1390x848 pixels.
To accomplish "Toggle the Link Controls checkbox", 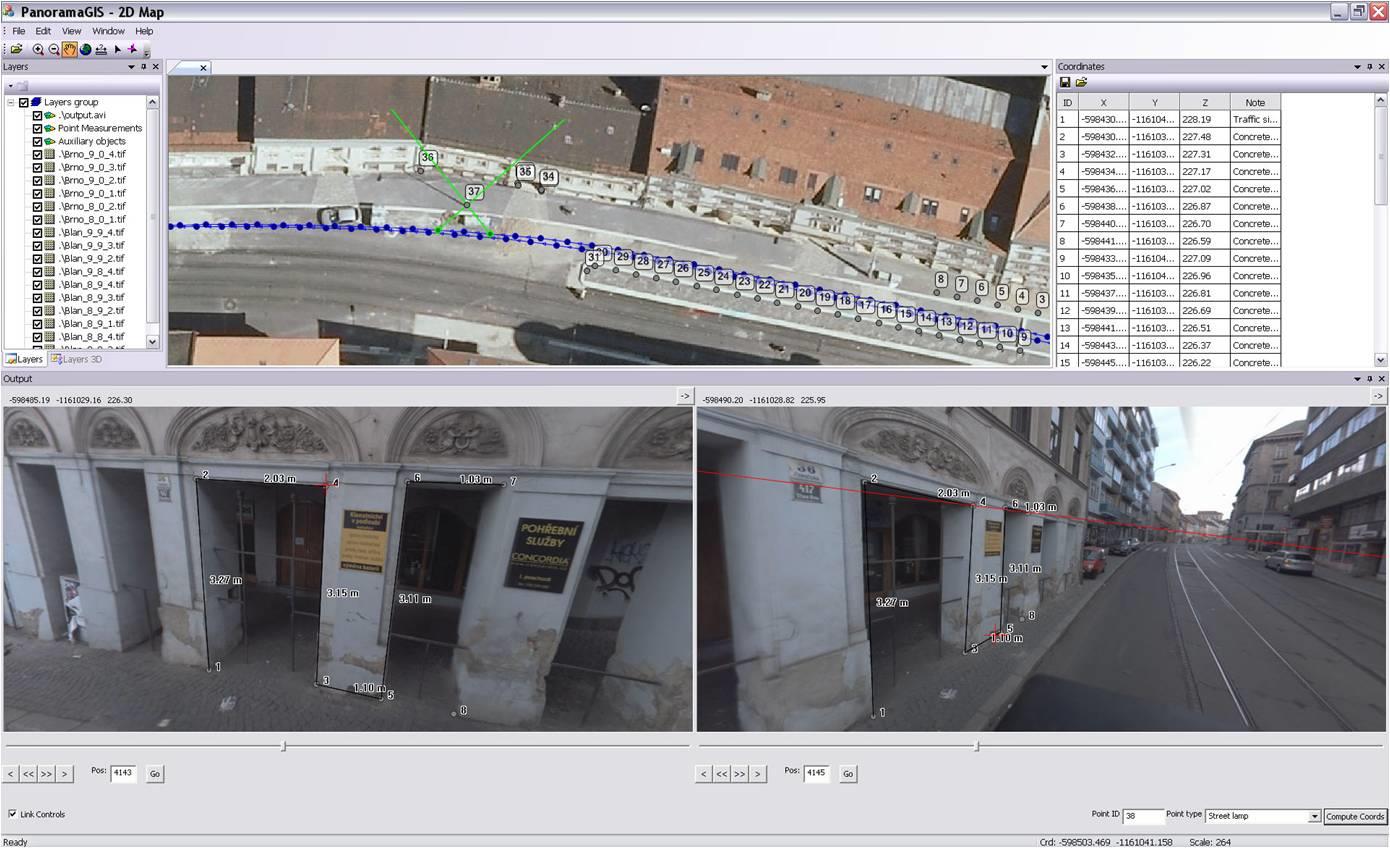I will coord(12,814).
